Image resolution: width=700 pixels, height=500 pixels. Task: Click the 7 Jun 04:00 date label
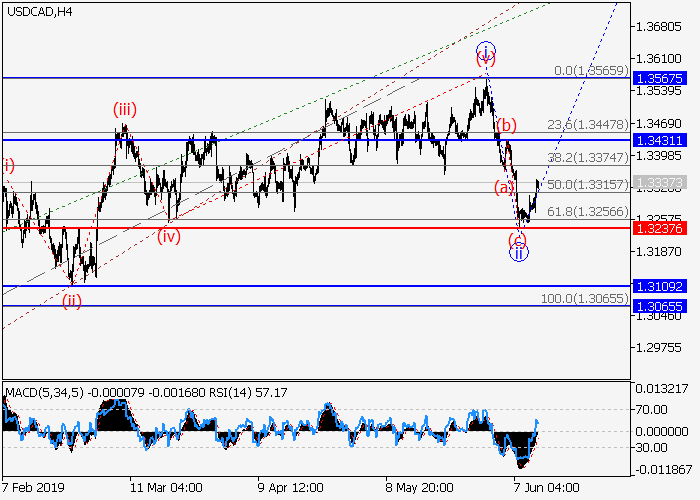click(x=545, y=488)
